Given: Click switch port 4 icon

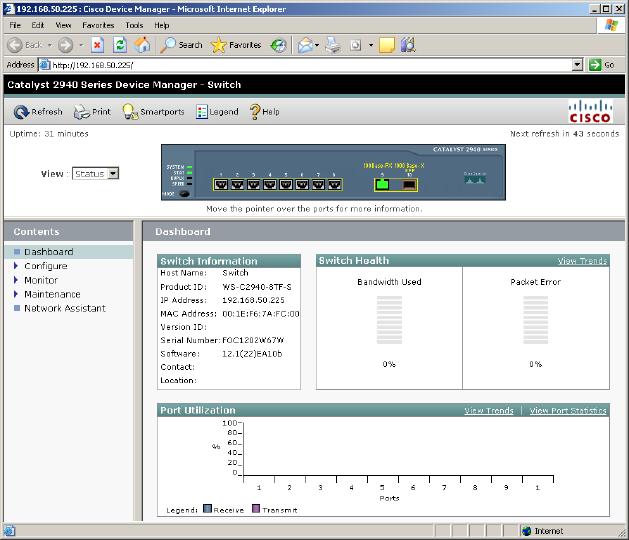Looking at the screenshot, I should [x=270, y=185].
